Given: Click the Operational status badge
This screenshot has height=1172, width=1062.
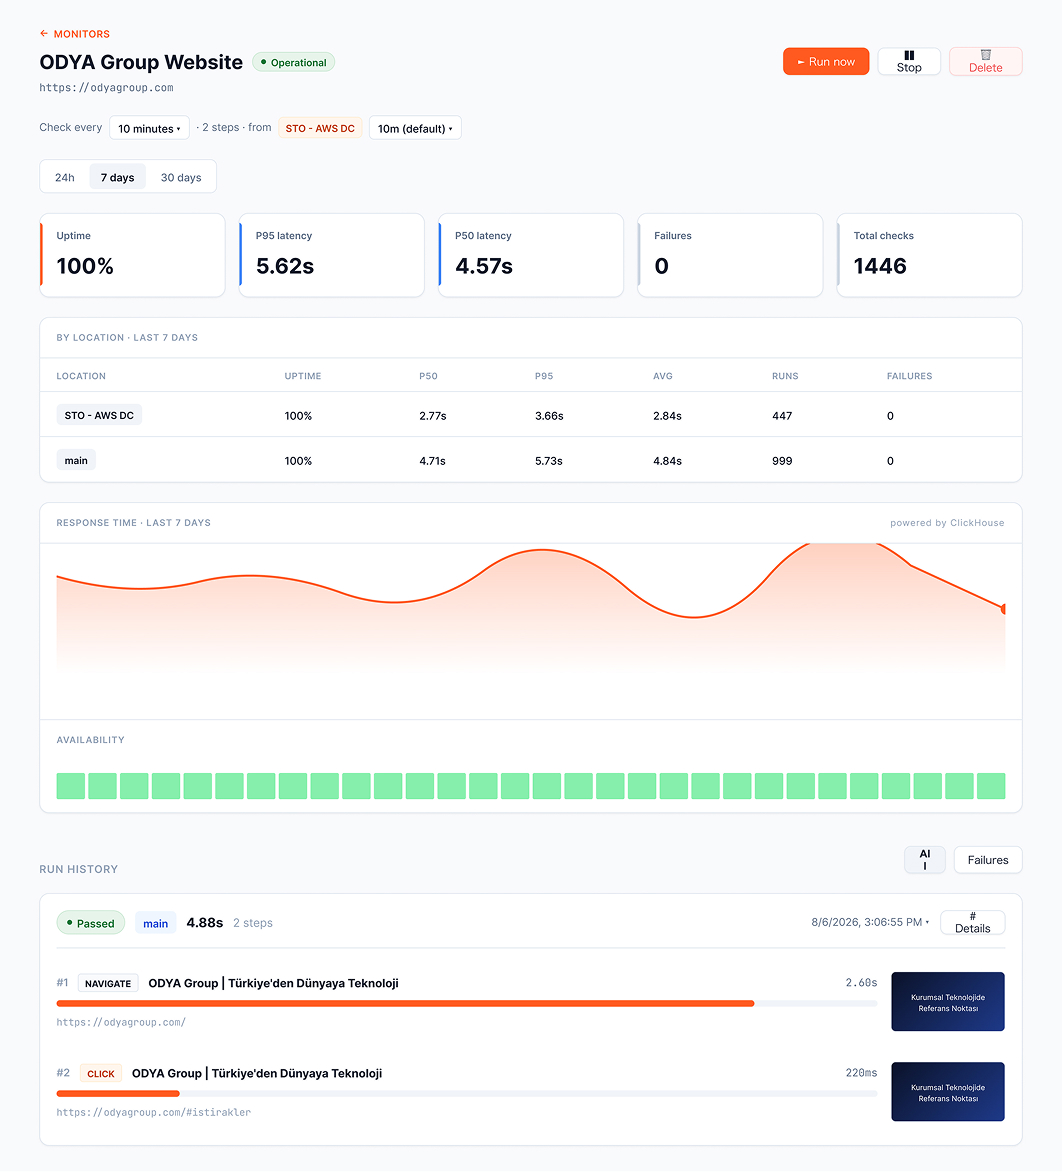Looking at the screenshot, I should click(x=294, y=62).
